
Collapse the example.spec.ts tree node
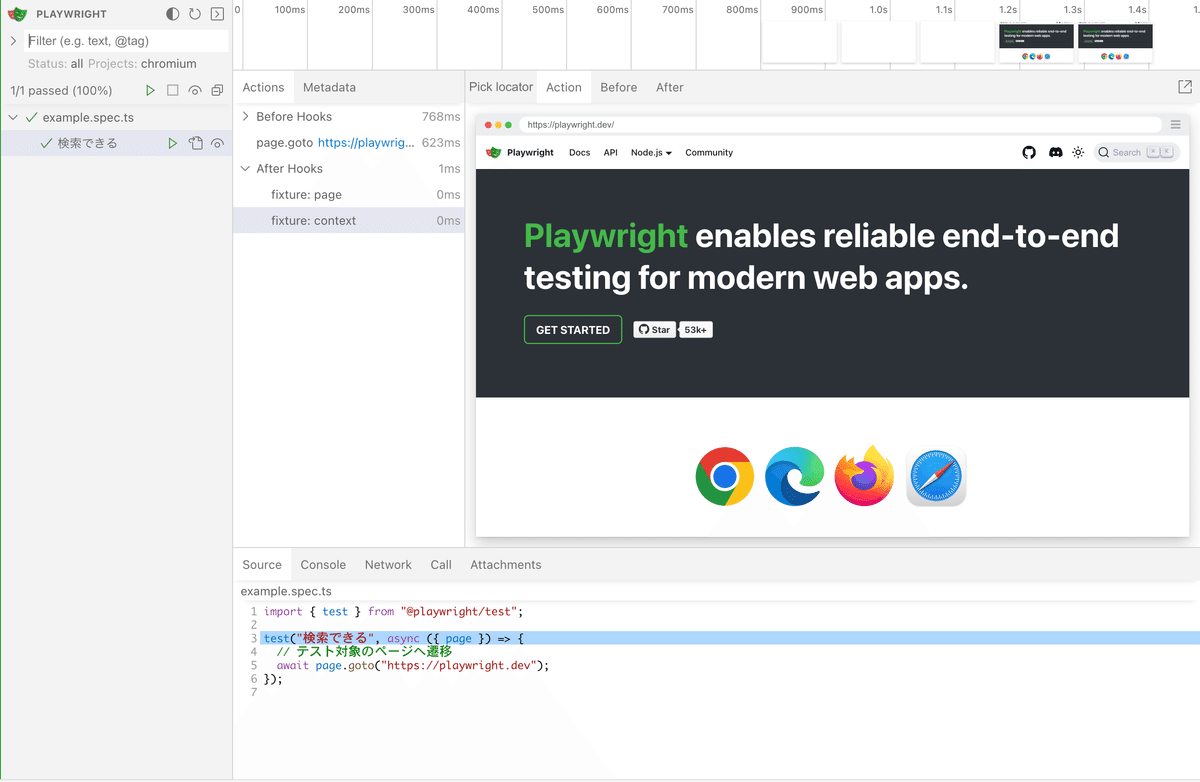click(14, 117)
